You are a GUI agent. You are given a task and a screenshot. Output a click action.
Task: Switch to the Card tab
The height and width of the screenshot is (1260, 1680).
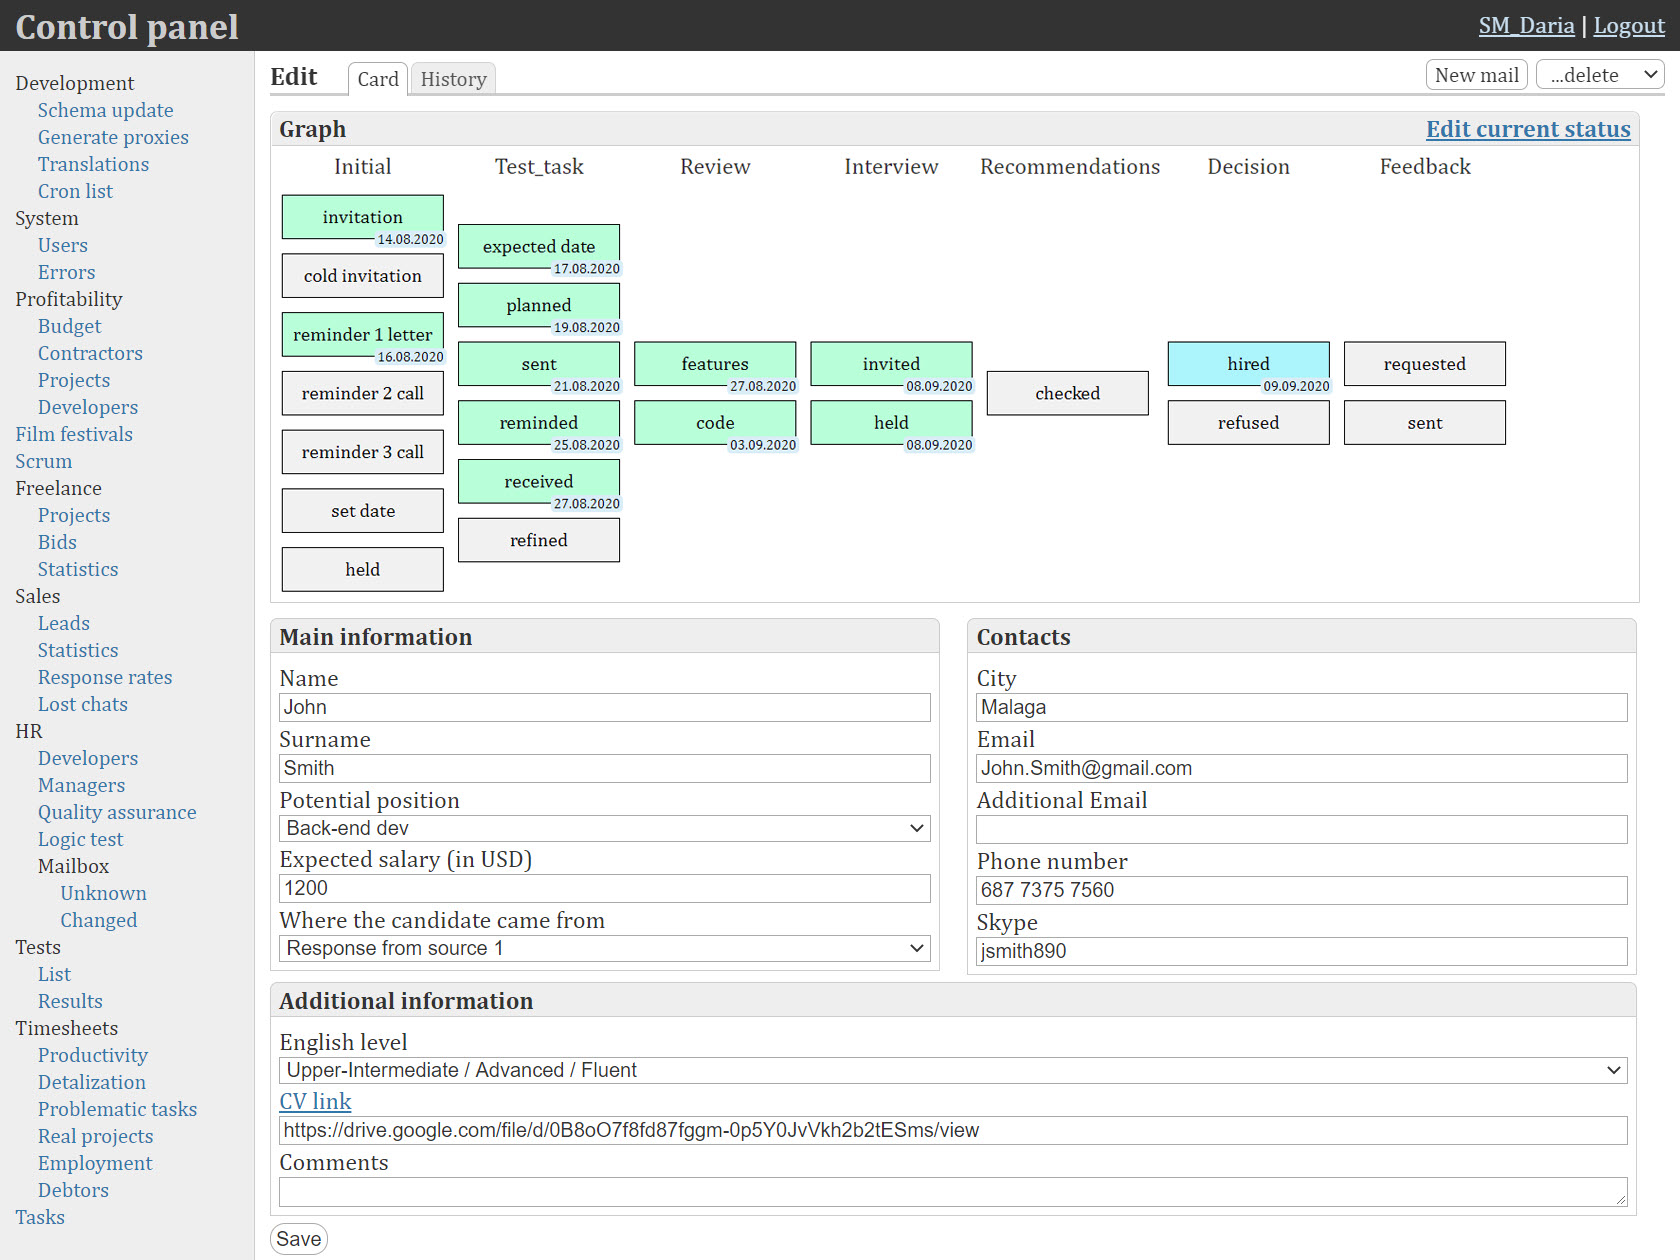pos(377,79)
